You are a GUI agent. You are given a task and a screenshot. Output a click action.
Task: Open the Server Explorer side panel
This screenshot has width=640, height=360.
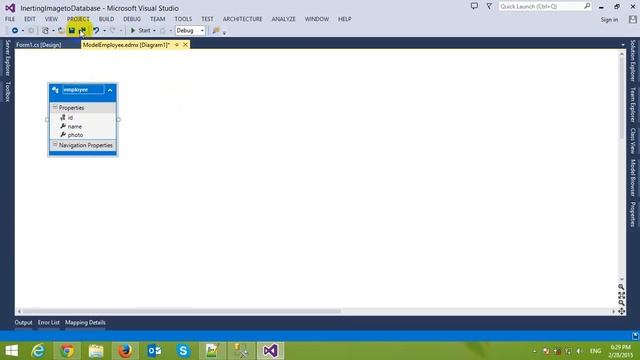7,58
